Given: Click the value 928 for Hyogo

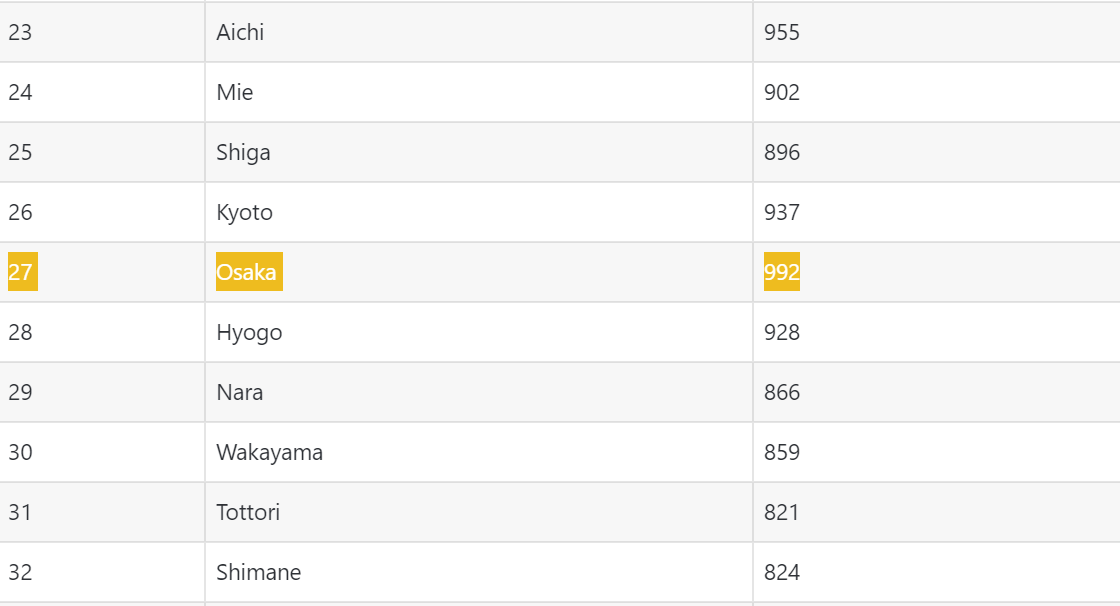Looking at the screenshot, I should [x=936, y=332].
